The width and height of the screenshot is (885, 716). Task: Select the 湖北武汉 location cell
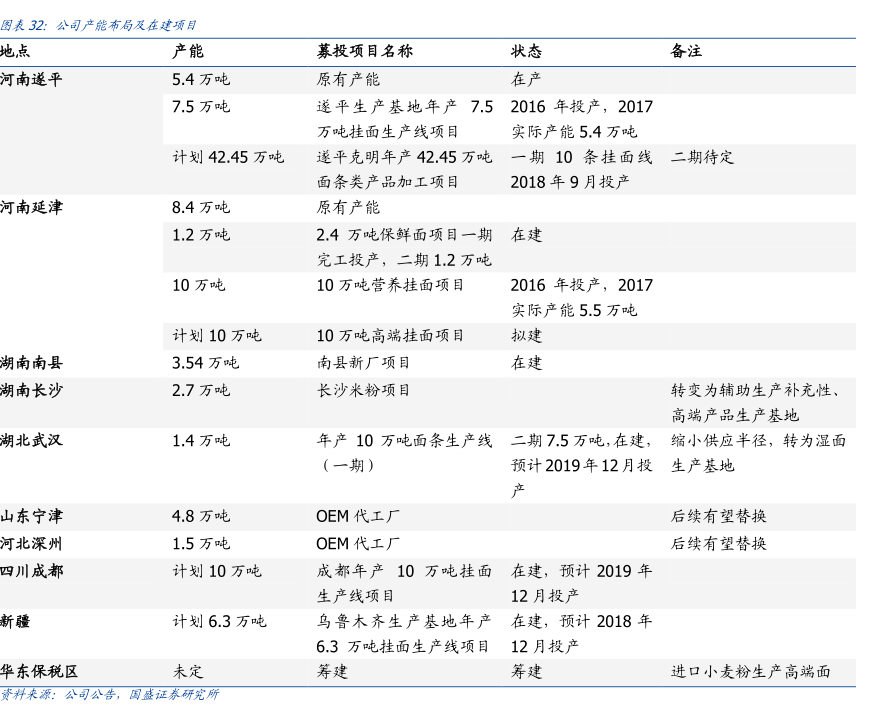31,440
